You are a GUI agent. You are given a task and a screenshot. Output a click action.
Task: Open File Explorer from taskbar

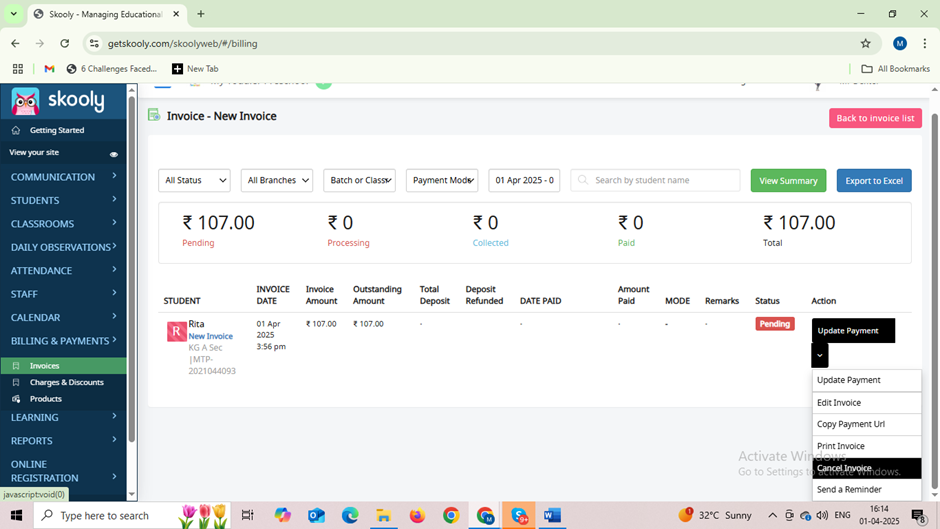384,515
